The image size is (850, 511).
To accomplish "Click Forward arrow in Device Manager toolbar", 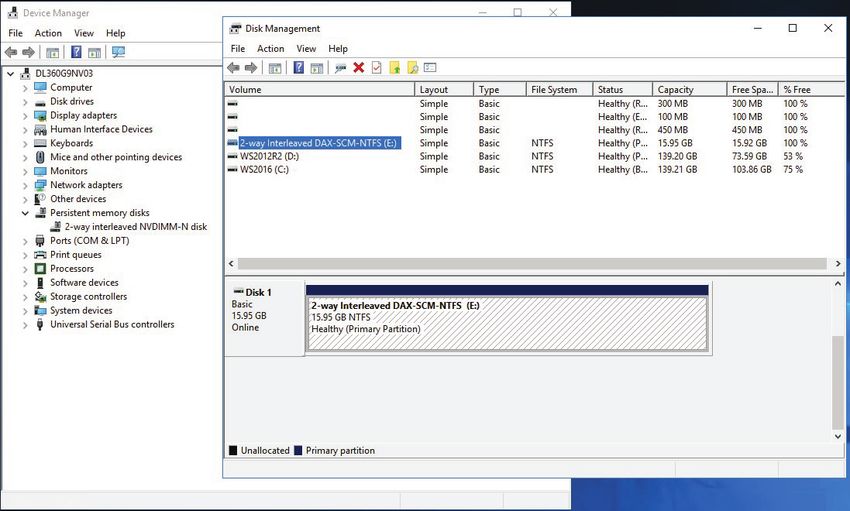I will pyautogui.click(x=28, y=52).
